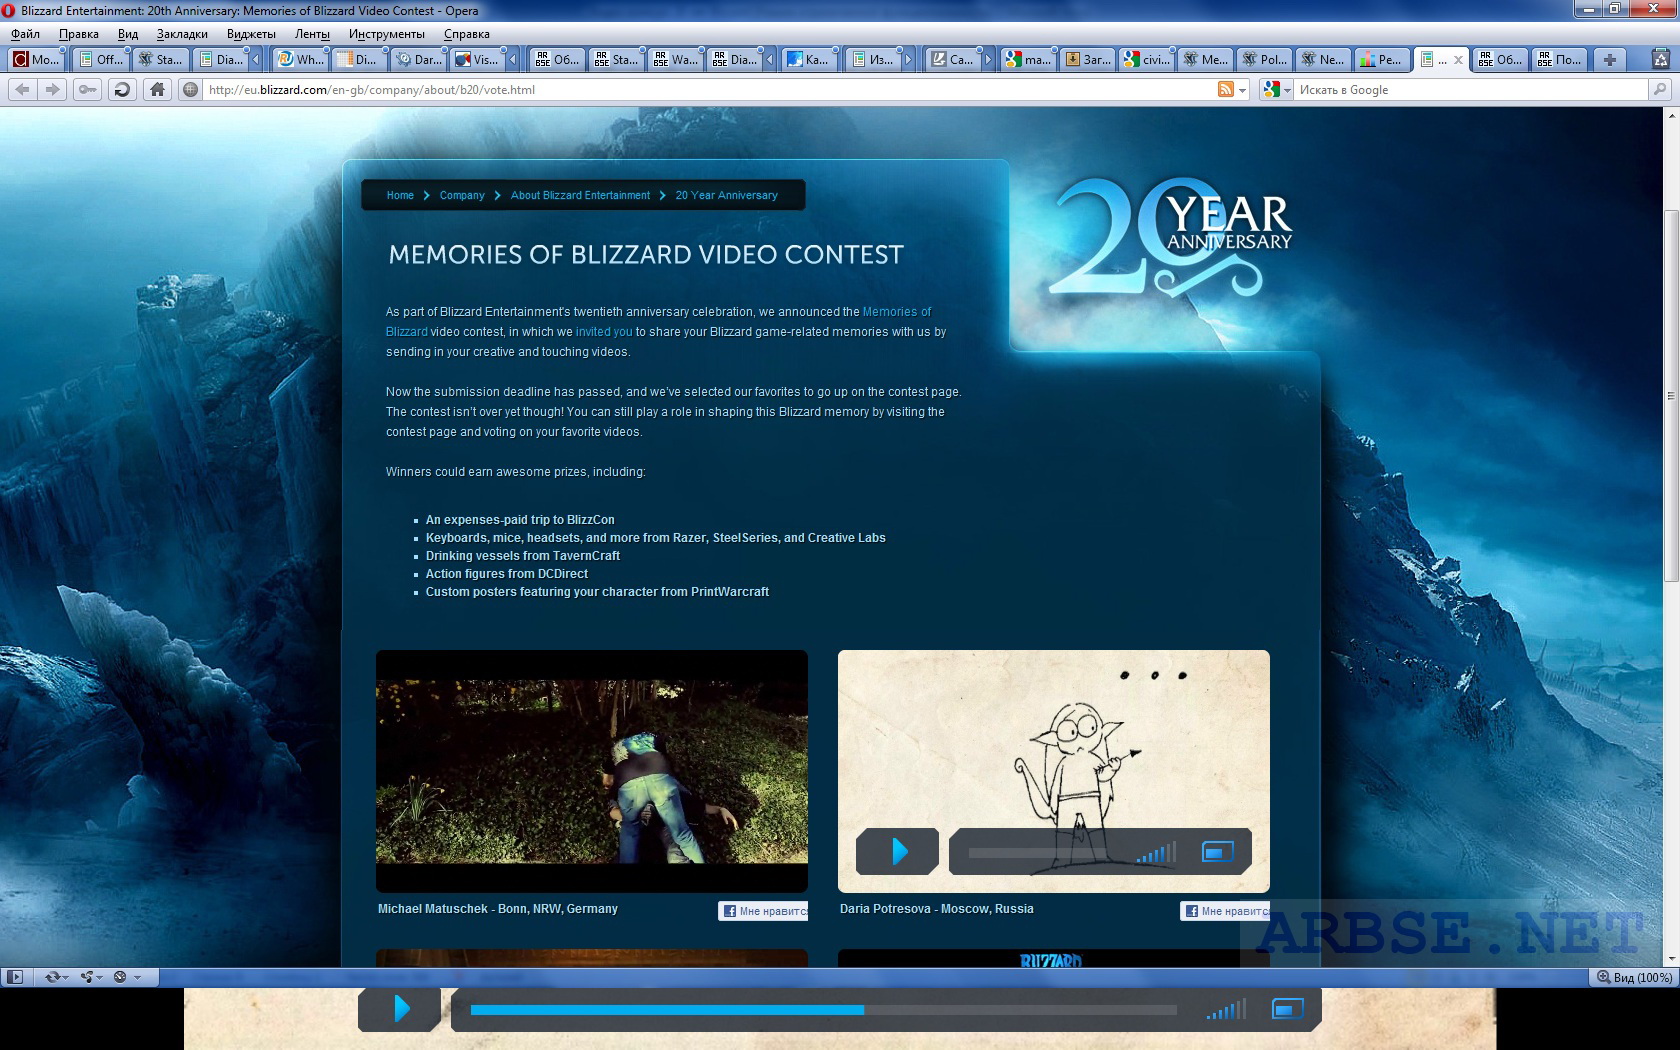Open the Виджеты menu

point(251,34)
